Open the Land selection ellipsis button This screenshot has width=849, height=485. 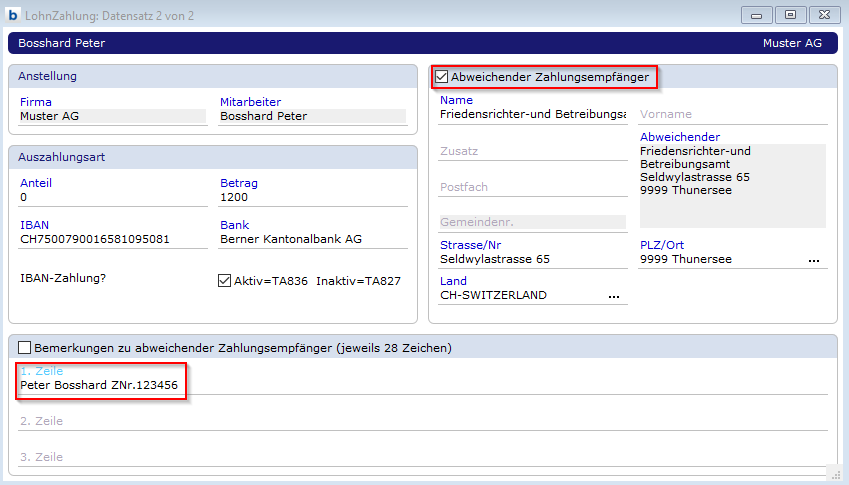coord(614,296)
